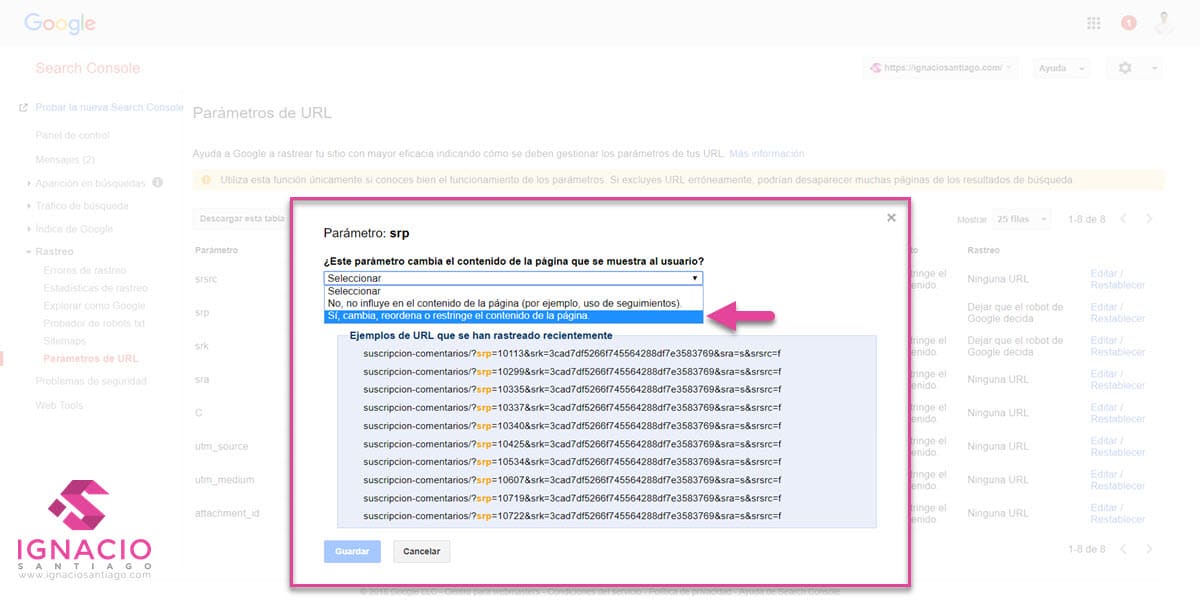Open Mensajes (2) in sidebar
This screenshot has width=1200, height=600.
[65, 159]
